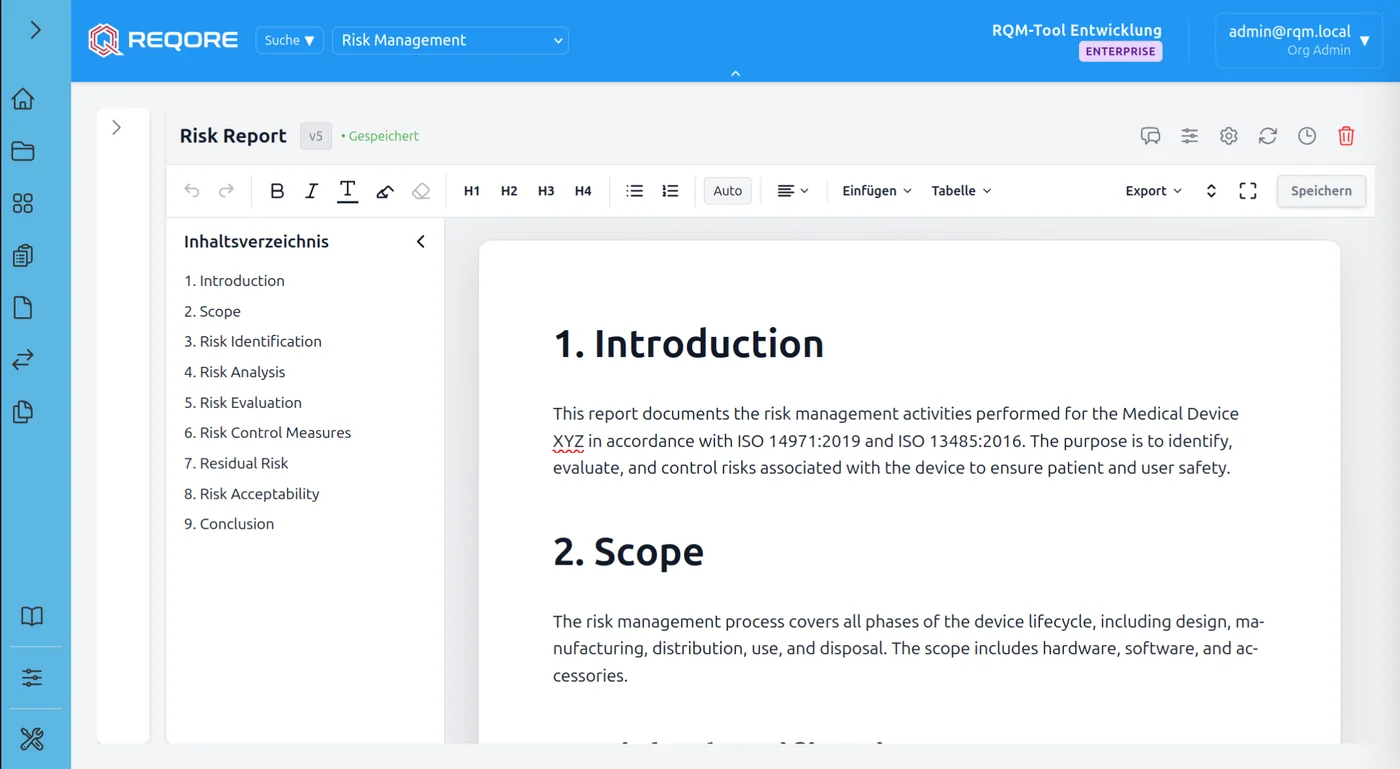The image size is (1400, 769).
Task: Enter fullscreen editor mode
Action: 1248,191
